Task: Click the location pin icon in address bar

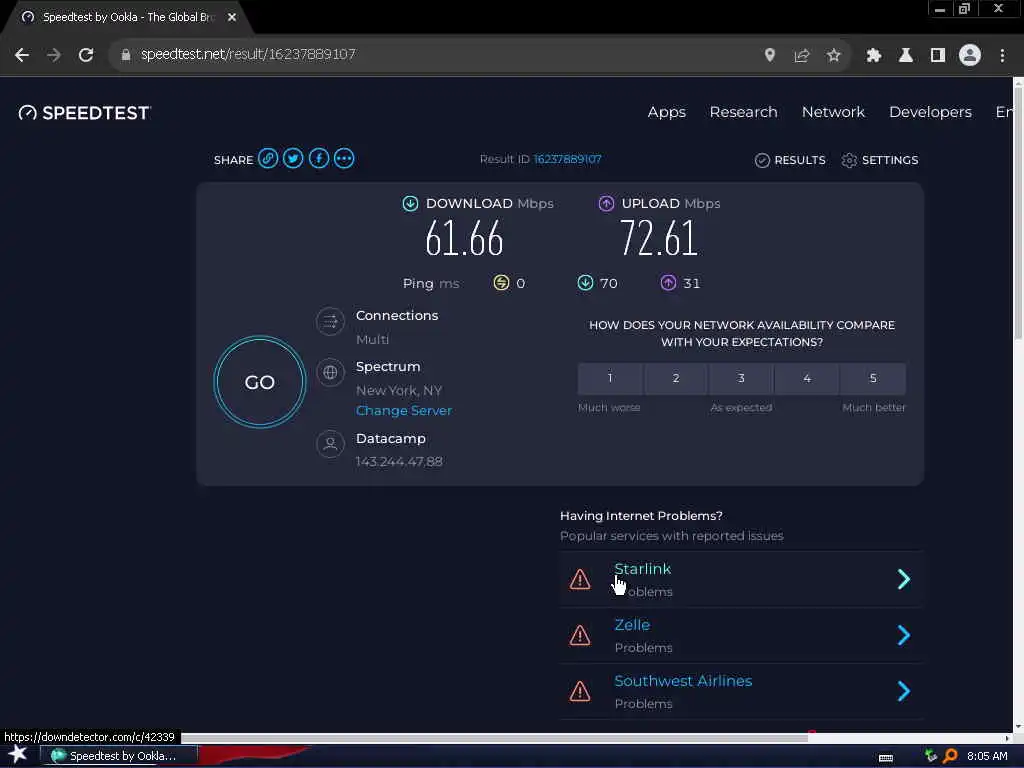Action: coord(770,55)
